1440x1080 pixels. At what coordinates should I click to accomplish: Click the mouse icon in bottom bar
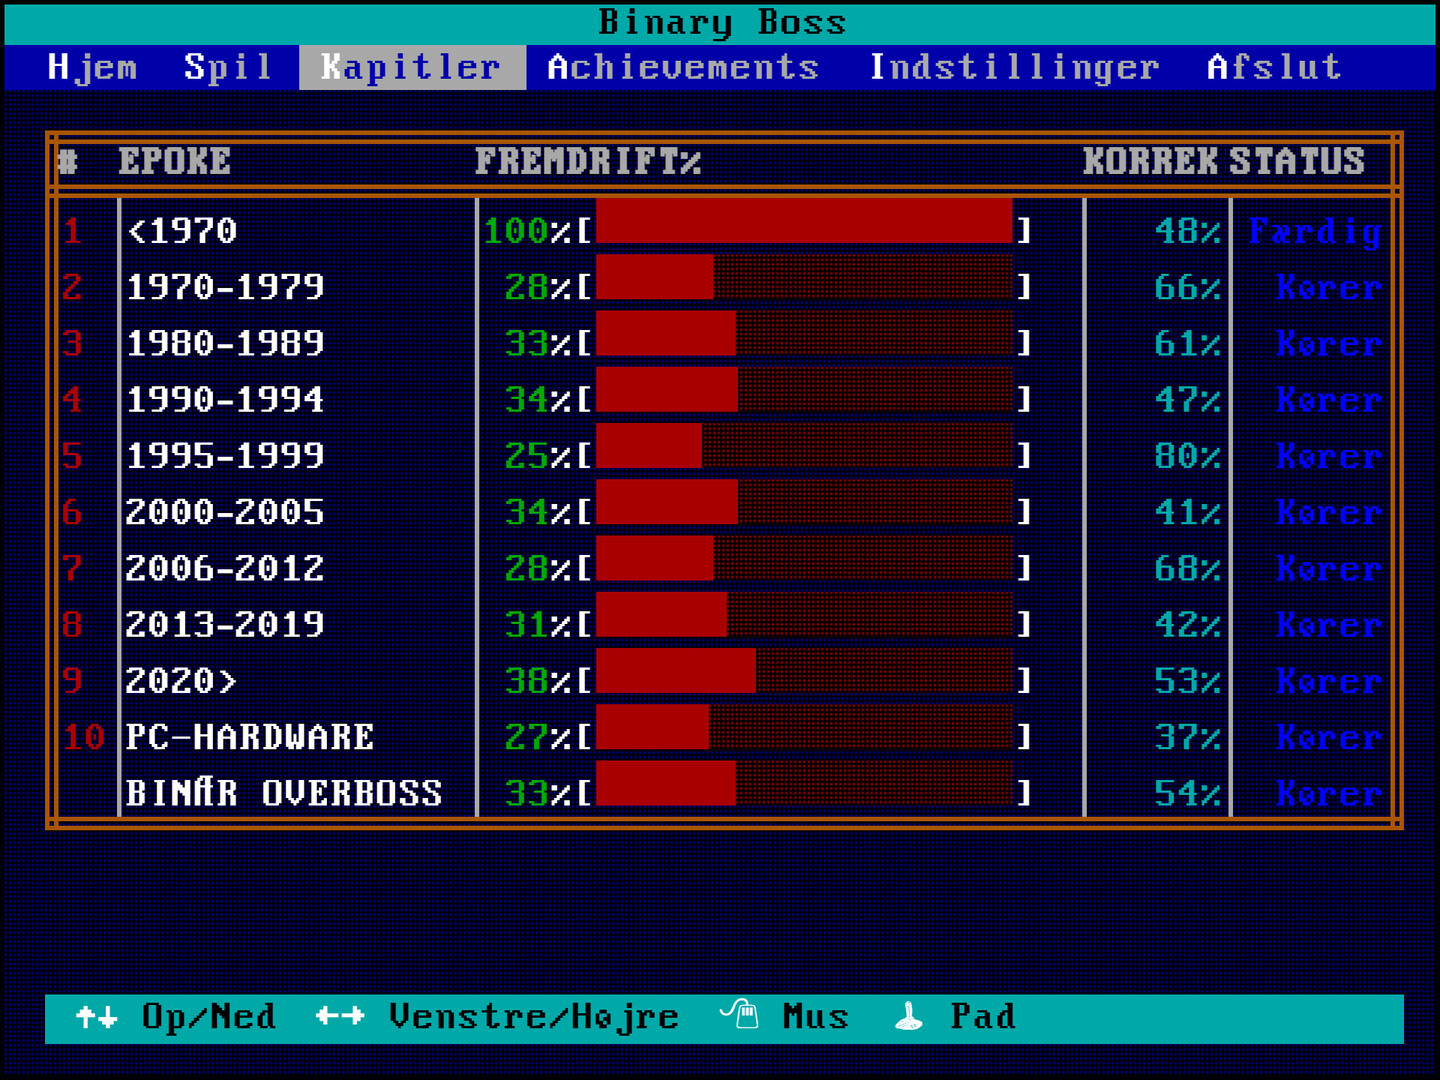[x=740, y=1015]
